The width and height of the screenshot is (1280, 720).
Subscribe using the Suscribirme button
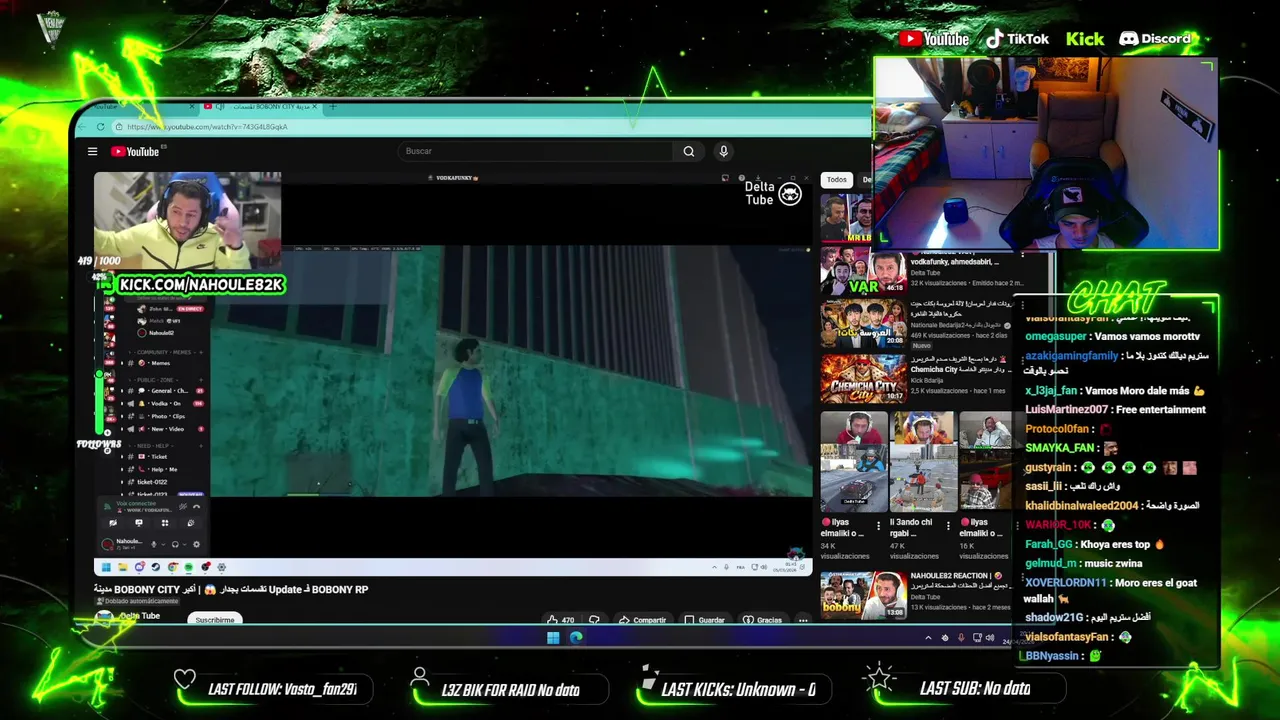214,620
